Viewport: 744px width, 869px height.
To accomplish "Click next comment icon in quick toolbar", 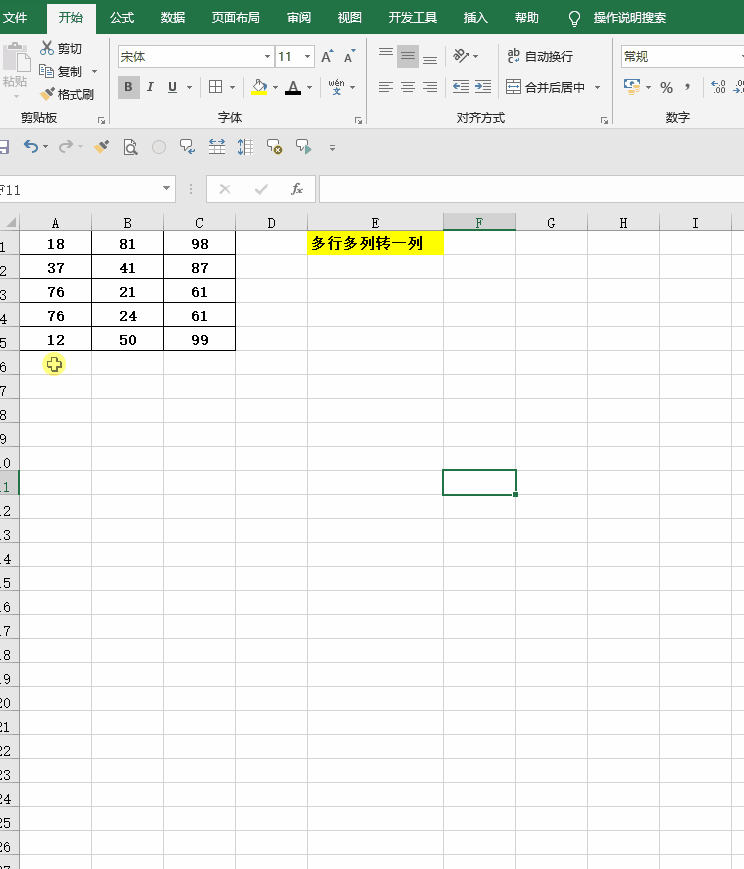I will pos(304,147).
